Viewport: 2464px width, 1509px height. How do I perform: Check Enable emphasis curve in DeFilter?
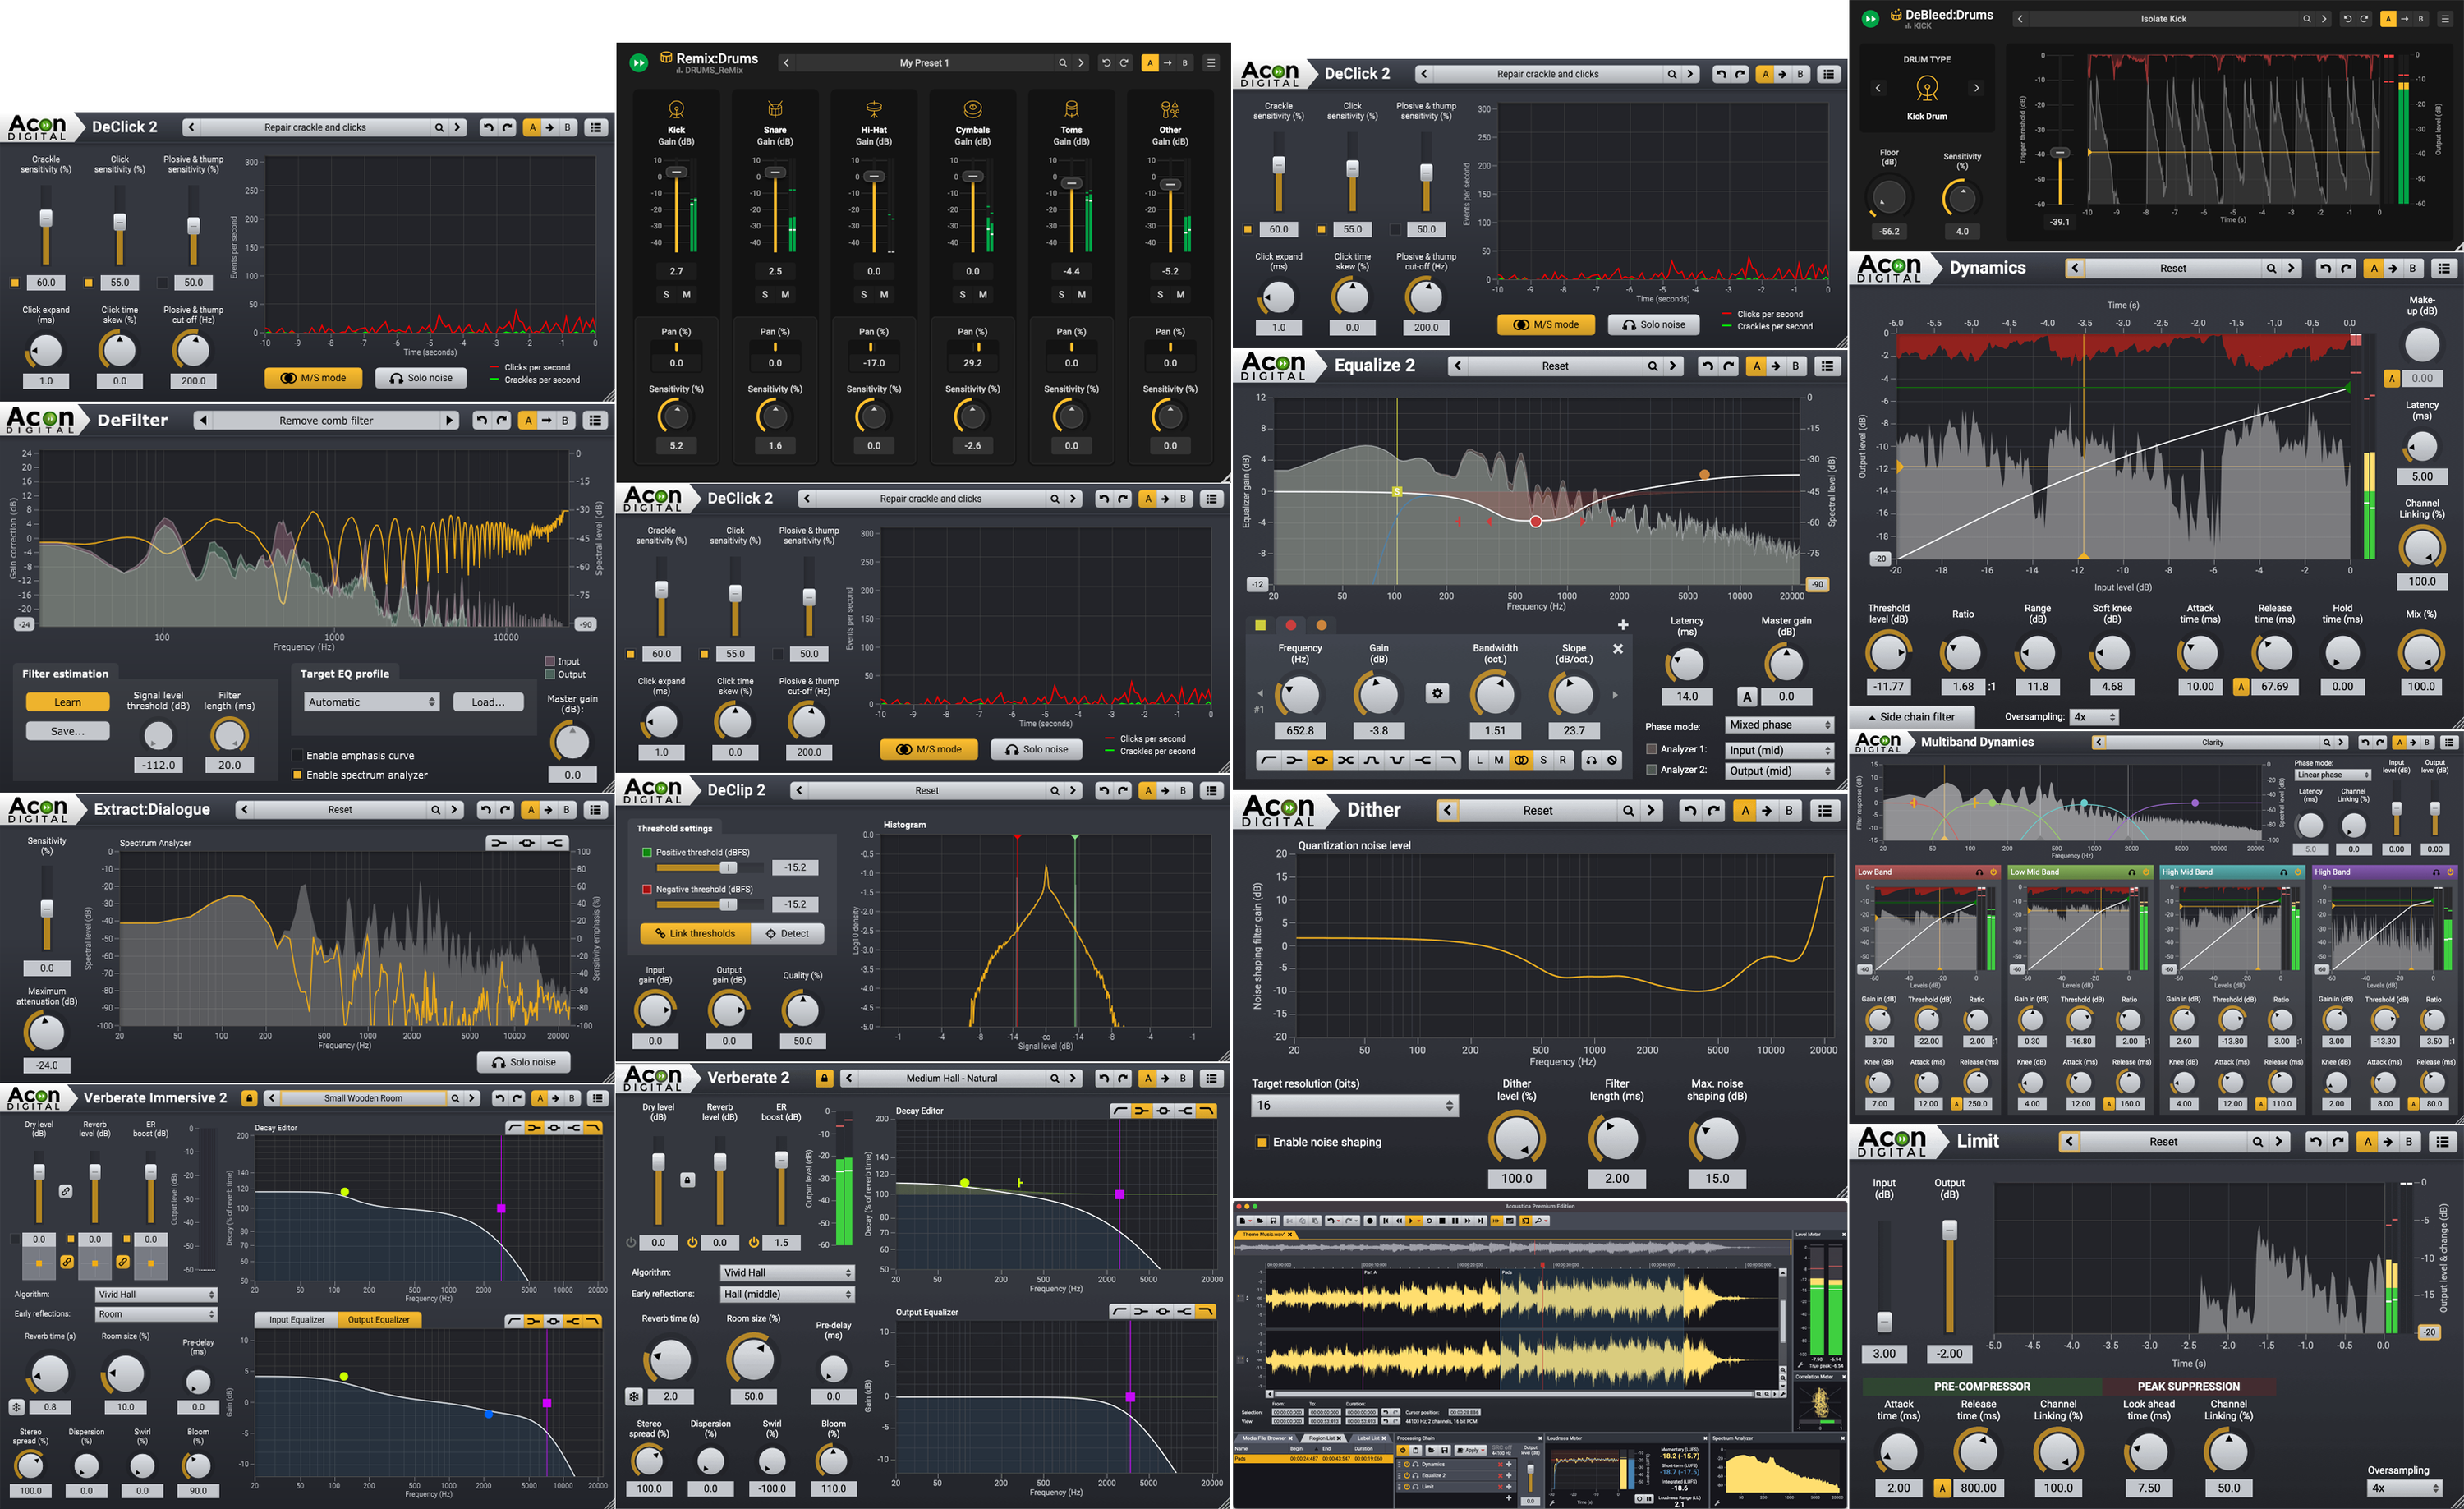(297, 756)
